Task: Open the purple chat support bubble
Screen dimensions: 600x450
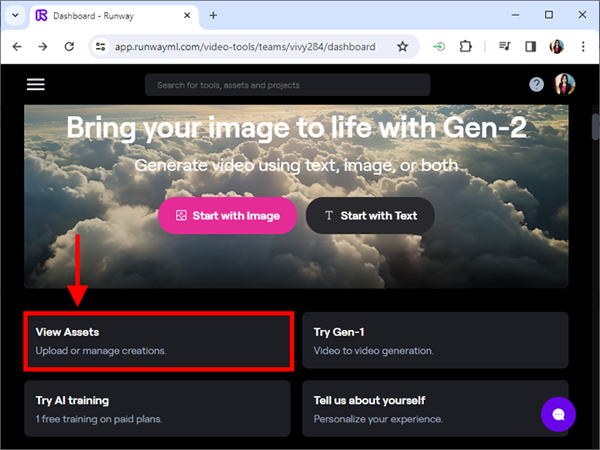Action: [558, 414]
